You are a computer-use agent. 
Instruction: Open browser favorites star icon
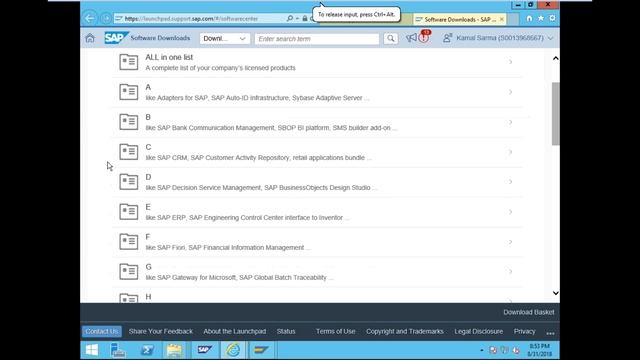[x=540, y=18]
